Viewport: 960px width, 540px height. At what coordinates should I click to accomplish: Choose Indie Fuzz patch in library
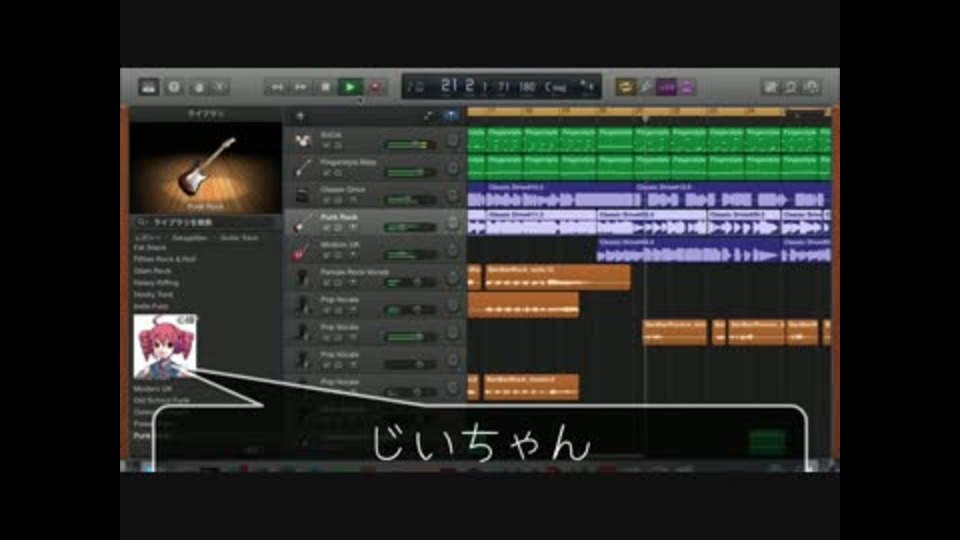click(x=151, y=306)
